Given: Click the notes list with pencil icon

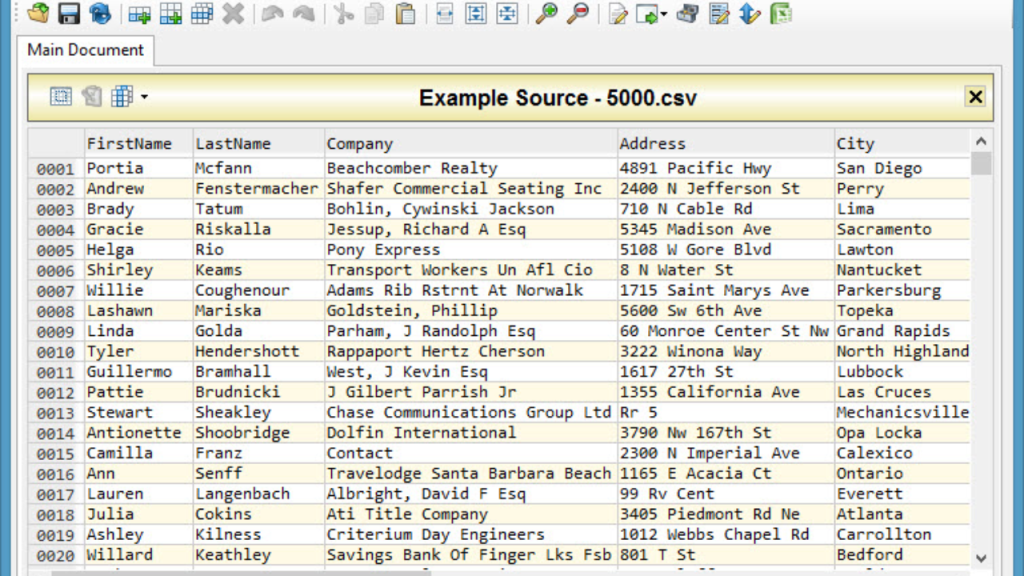Looking at the screenshot, I should (x=719, y=14).
